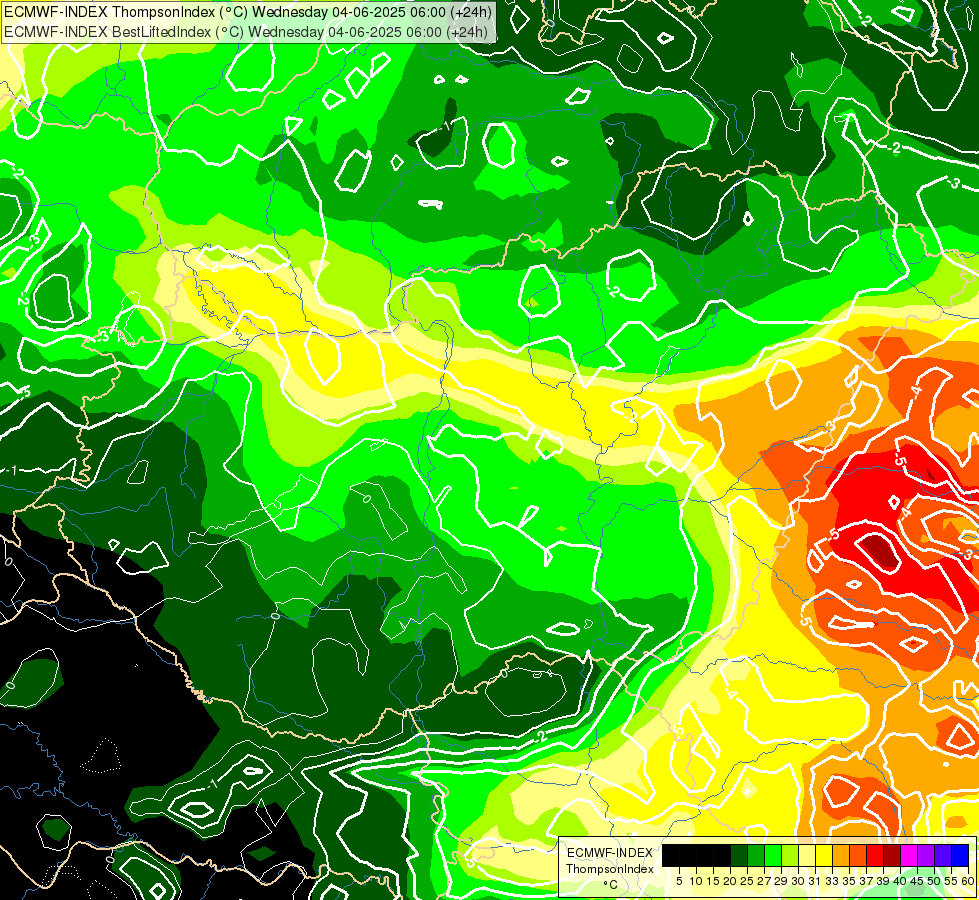Click the BestLiftedIndex title line at top

tap(245, 32)
